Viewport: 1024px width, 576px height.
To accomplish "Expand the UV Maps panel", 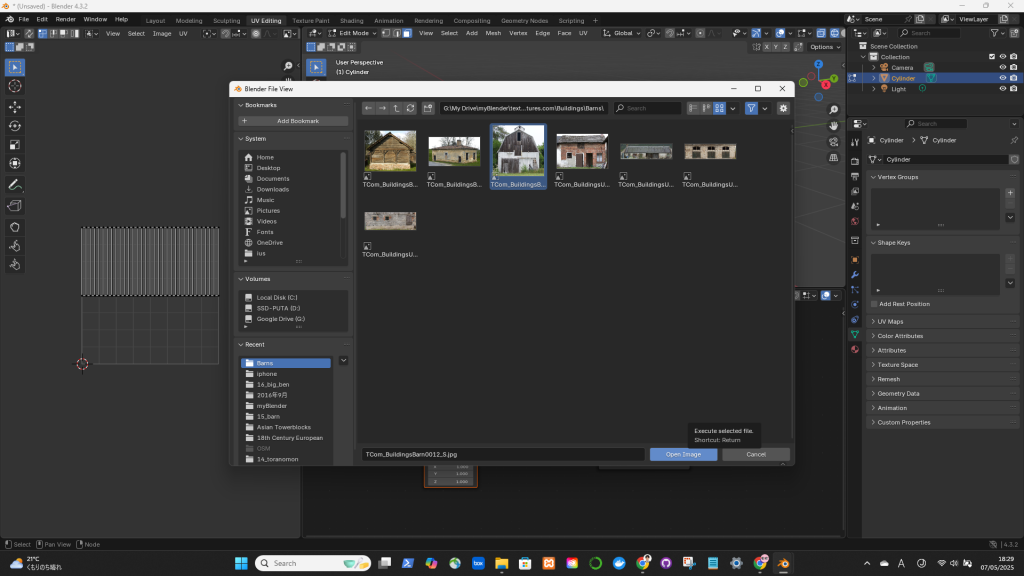I will (890, 322).
